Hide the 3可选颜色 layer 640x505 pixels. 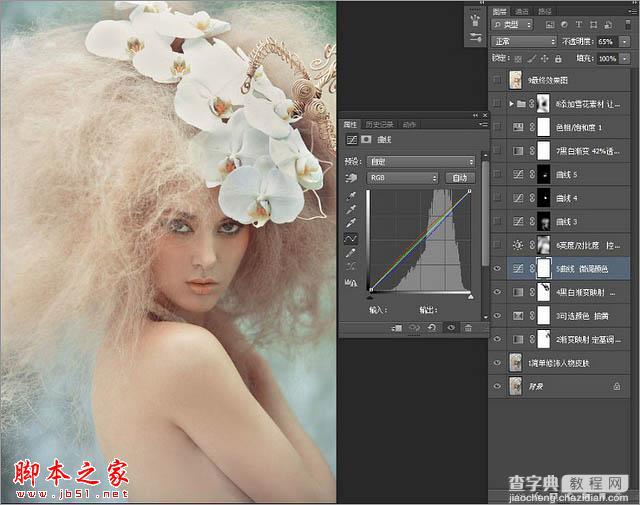(x=498, y=316)
